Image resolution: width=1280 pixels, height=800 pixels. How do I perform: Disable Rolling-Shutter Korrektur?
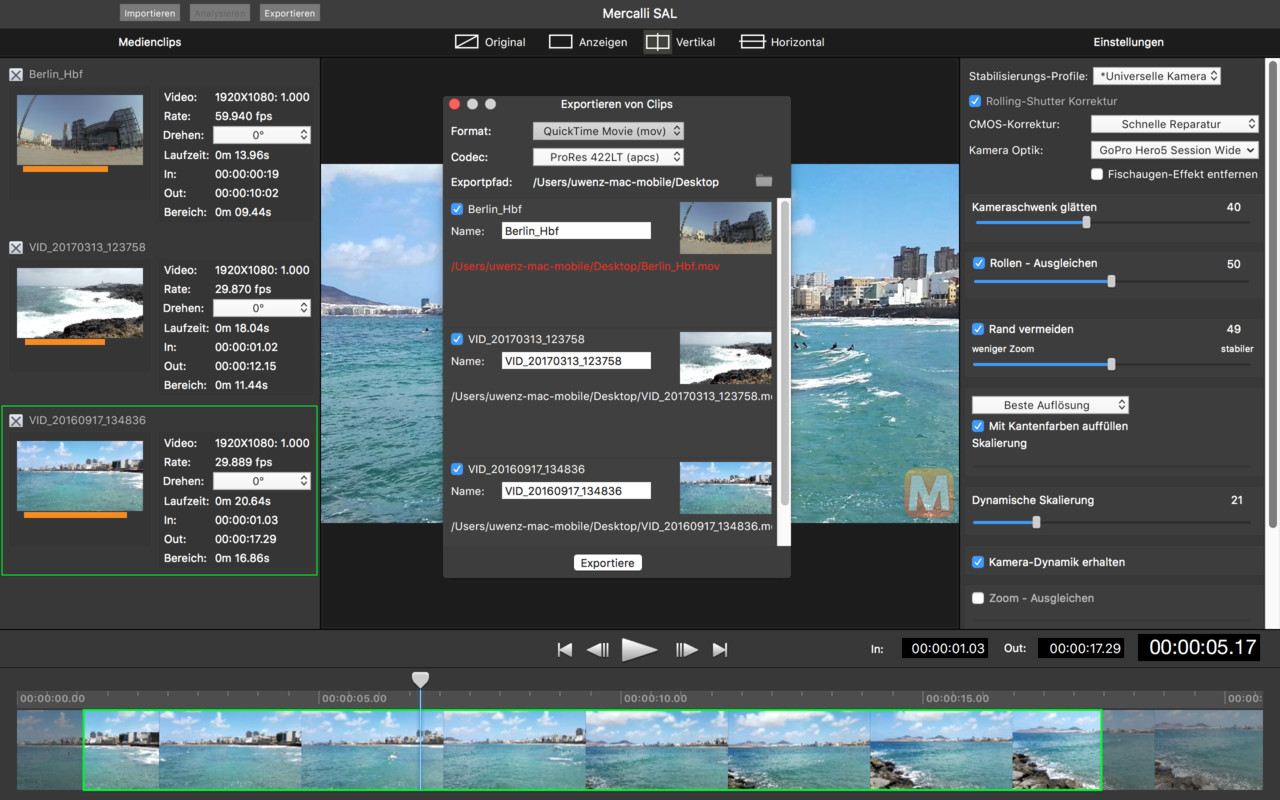[975, 101]
